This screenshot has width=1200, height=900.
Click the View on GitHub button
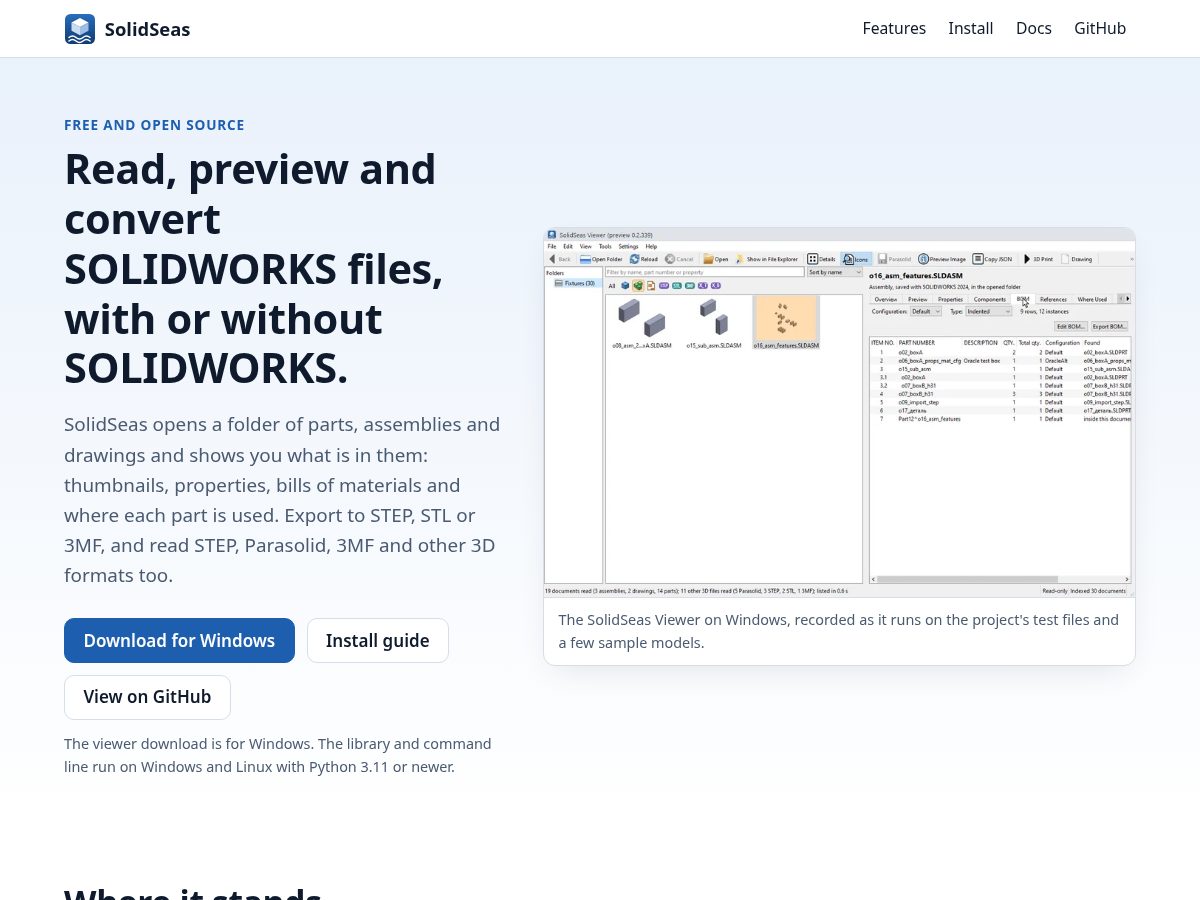click(147, 697)
